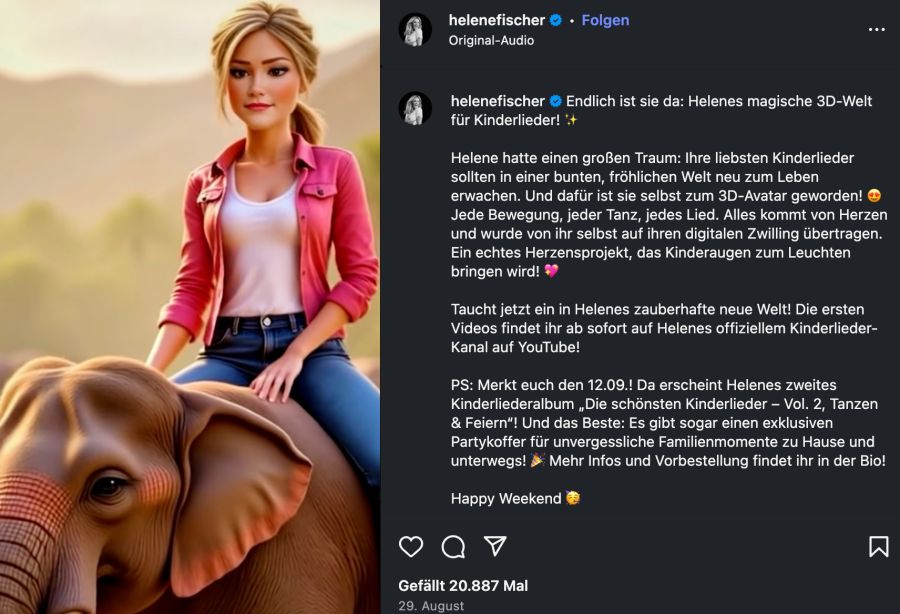
Task: Open the Original-Audio link
Action: coord(491,41)
